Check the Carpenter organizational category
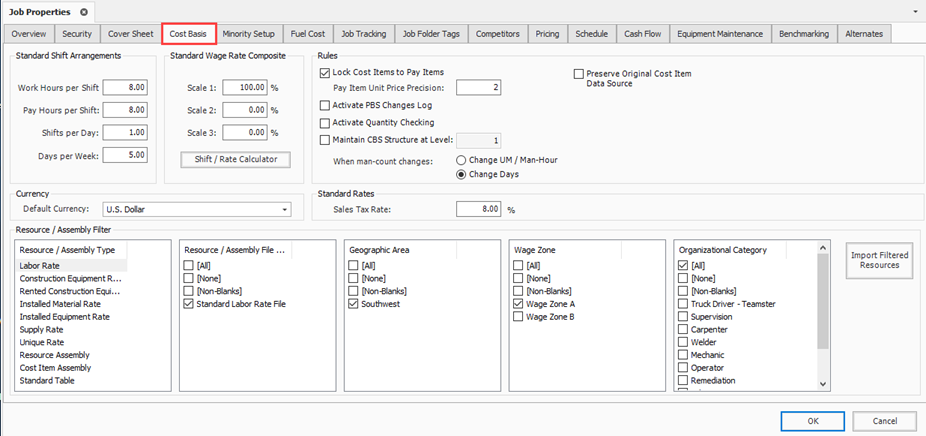 point(683,329)
